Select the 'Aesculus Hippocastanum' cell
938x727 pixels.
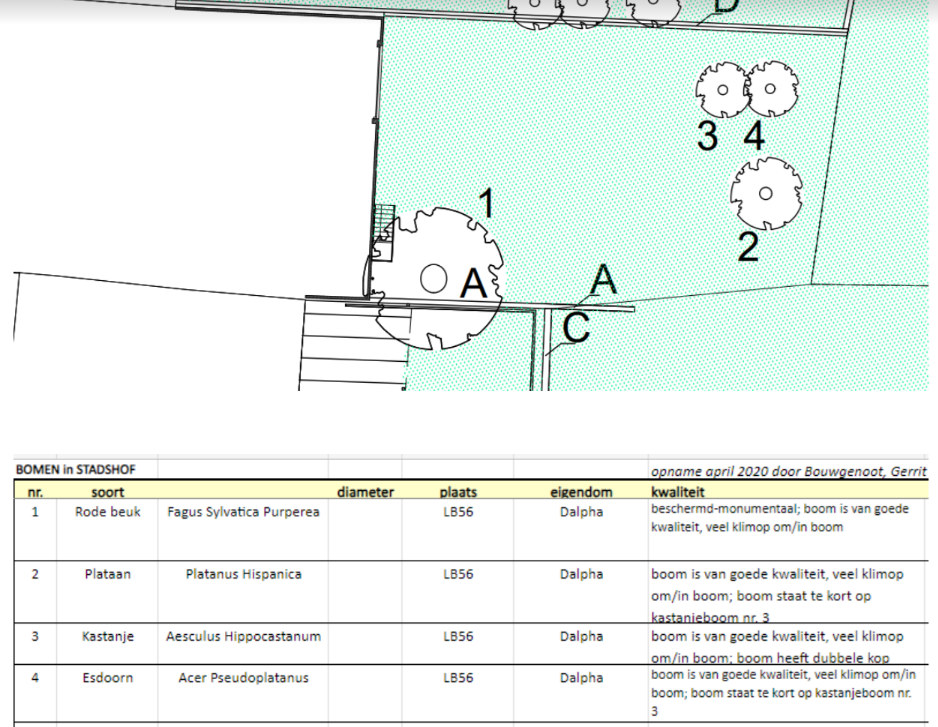click(x=243, y=636)
